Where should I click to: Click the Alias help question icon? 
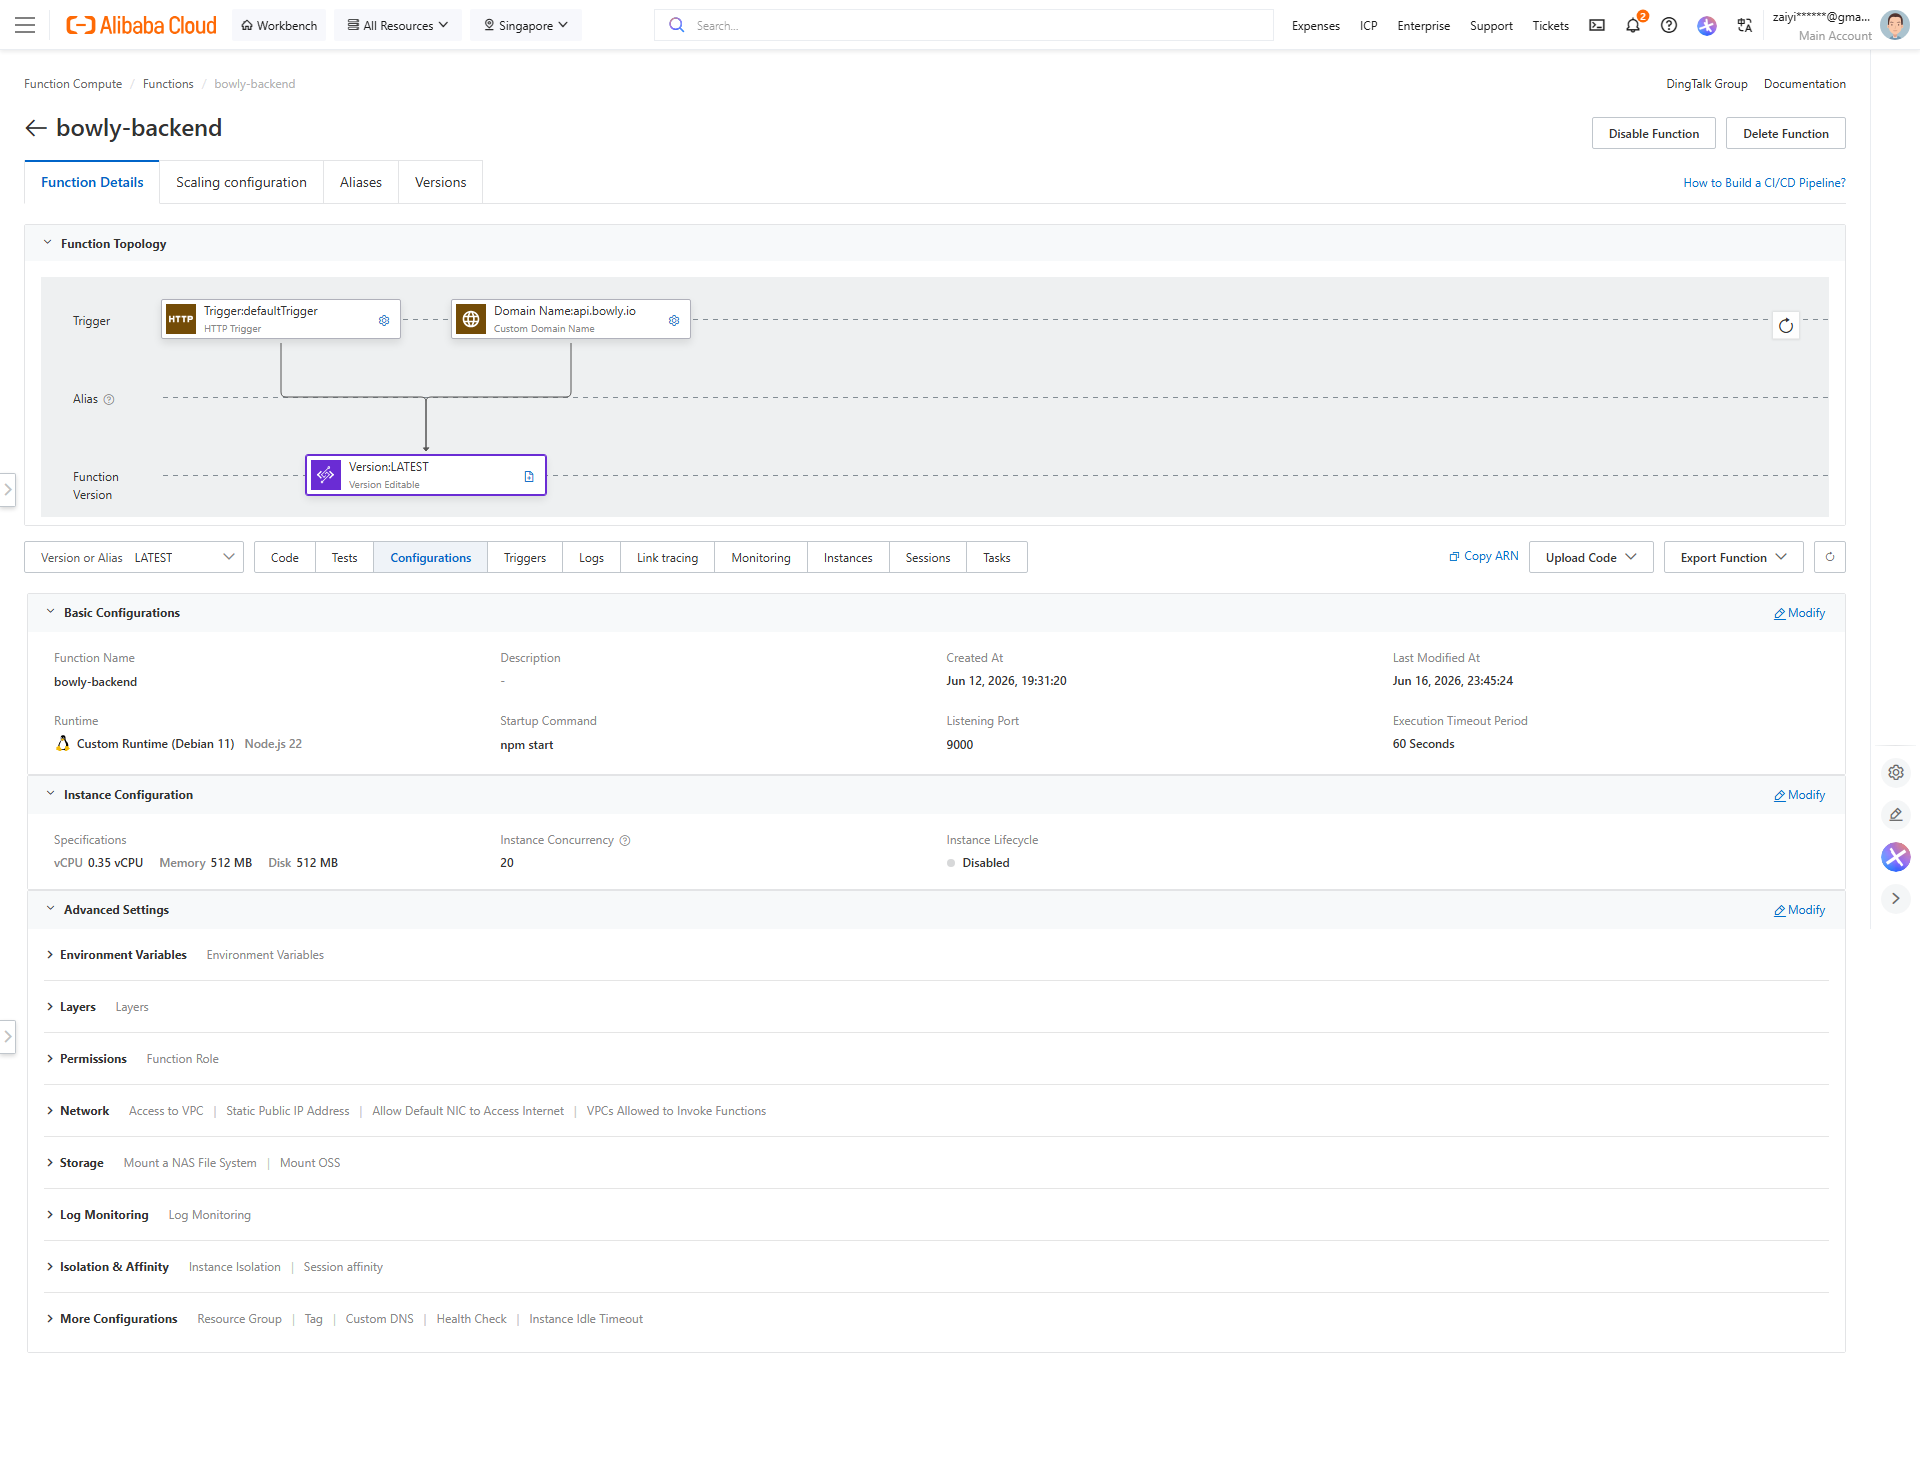coord(109,399)
